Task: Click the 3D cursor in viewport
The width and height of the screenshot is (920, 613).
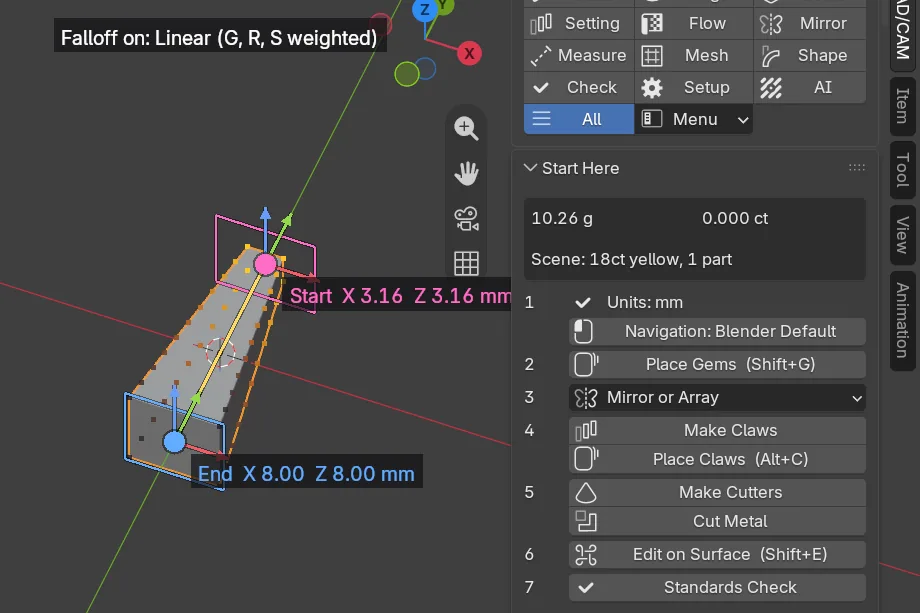Action: click(x=221, y=352)
